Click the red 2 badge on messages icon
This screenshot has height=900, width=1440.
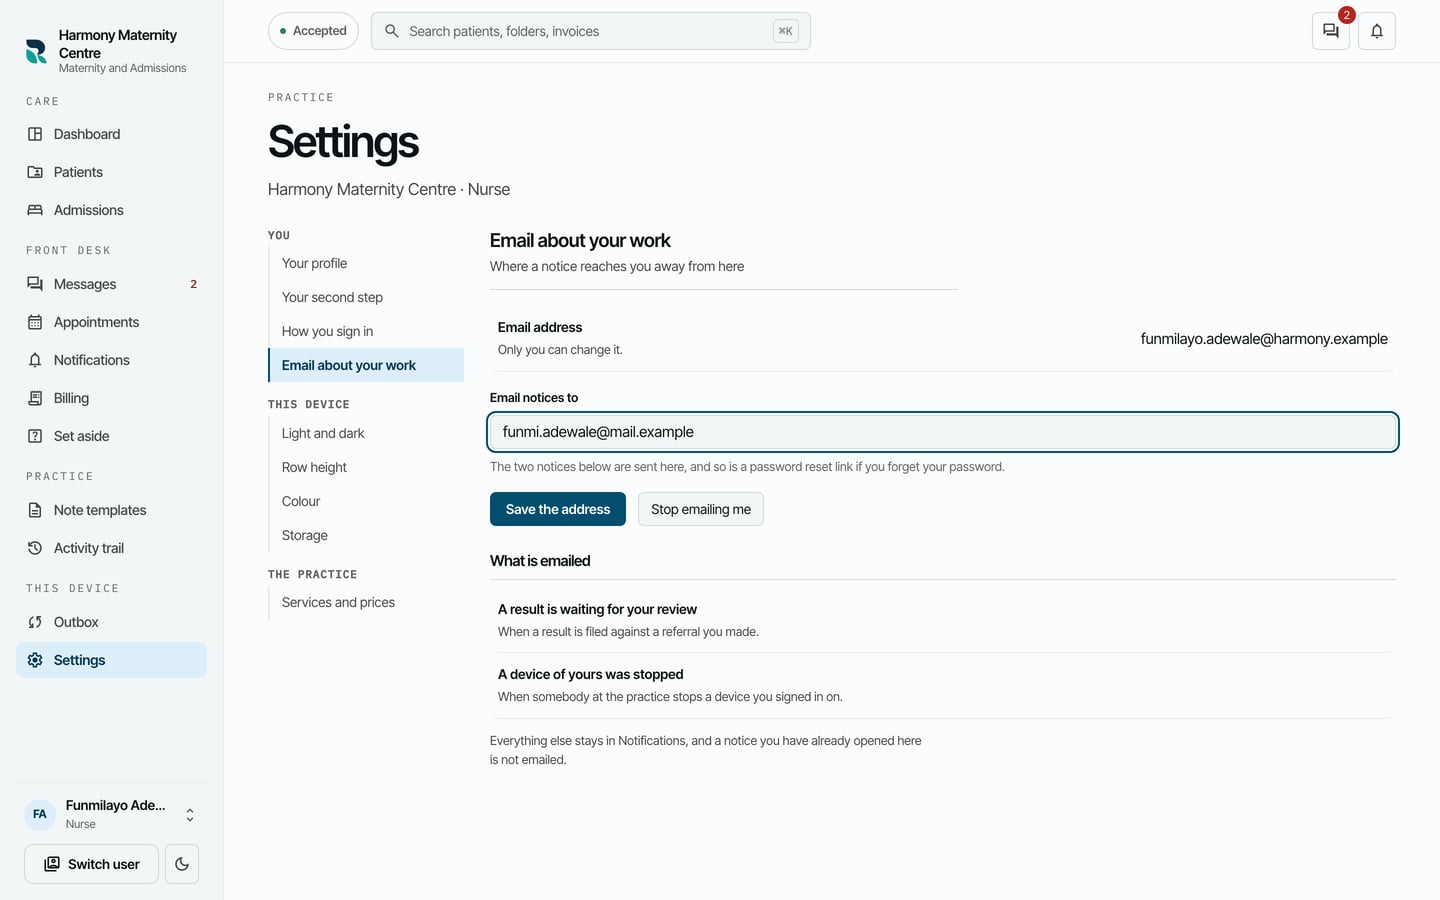[1347, 15]
